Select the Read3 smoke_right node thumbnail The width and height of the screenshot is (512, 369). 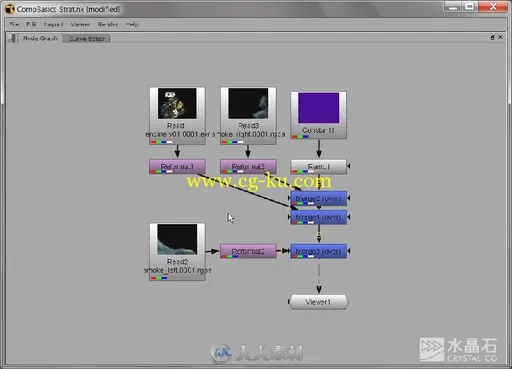point(248,104)
